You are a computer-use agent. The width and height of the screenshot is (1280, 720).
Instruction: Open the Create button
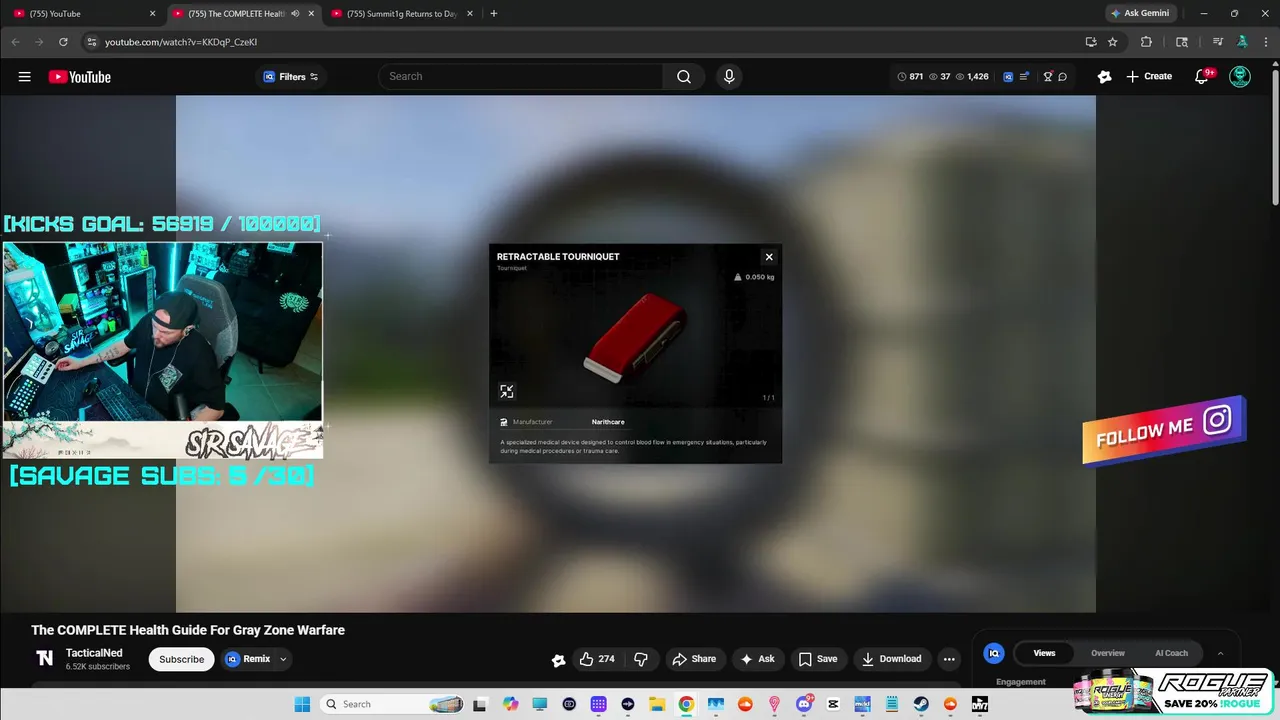pyautogui.click(x=1149, y=77)
